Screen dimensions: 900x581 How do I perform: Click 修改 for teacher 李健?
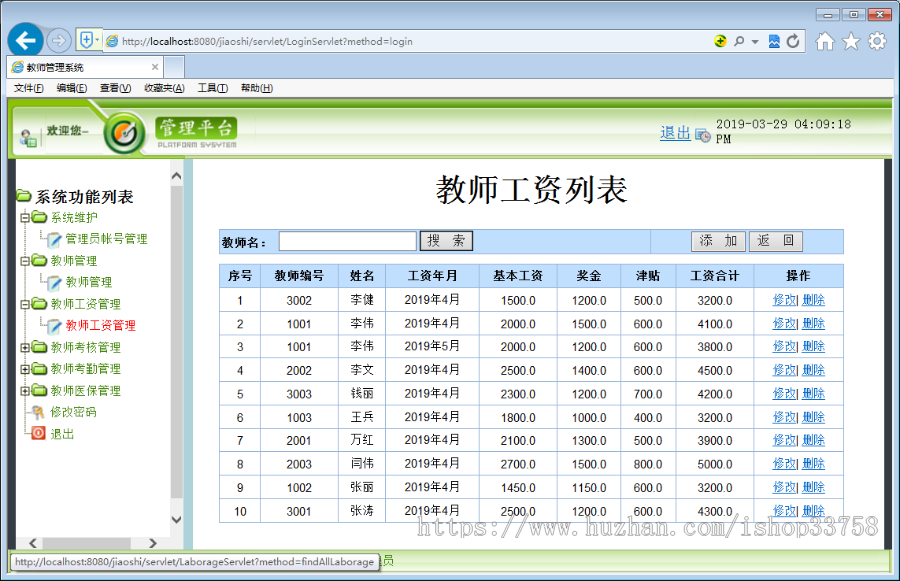pos(785,300)
